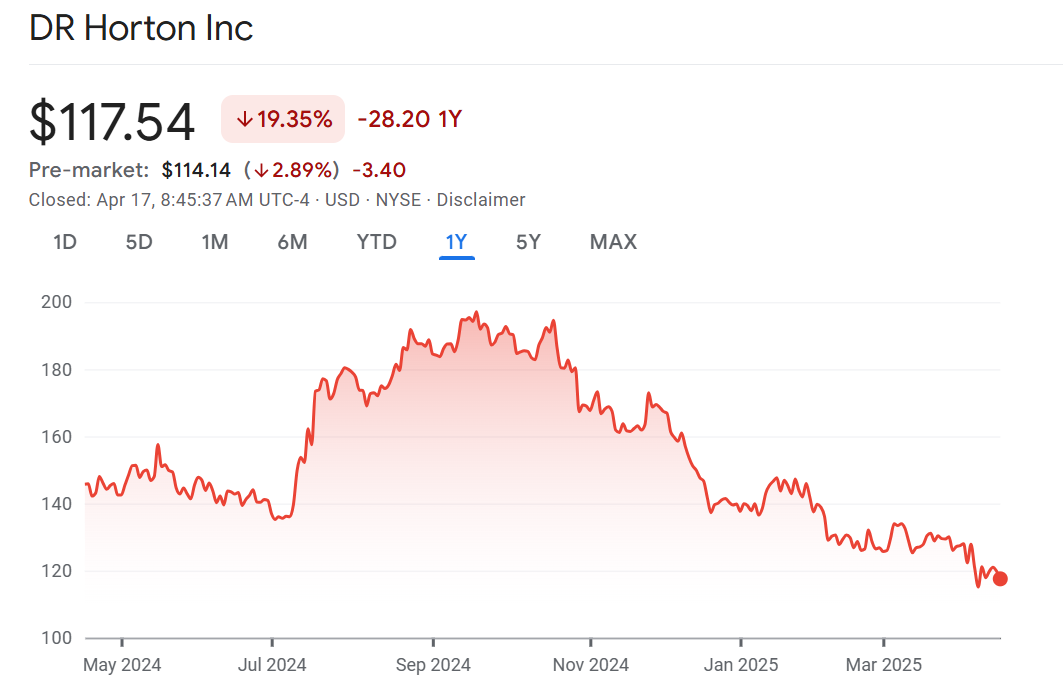Image resolution: width=1063 pixels, height=693 pixels.
Task: Click the down arrow in percent badge
Action: 244,120
